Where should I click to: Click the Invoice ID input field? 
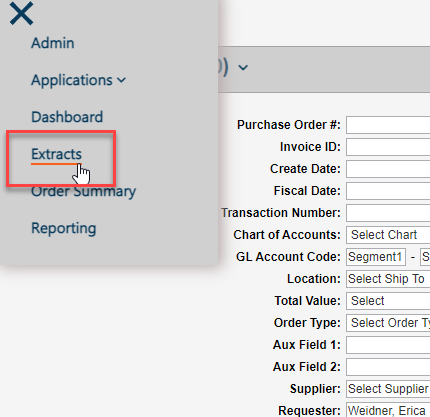coord(388,147)
